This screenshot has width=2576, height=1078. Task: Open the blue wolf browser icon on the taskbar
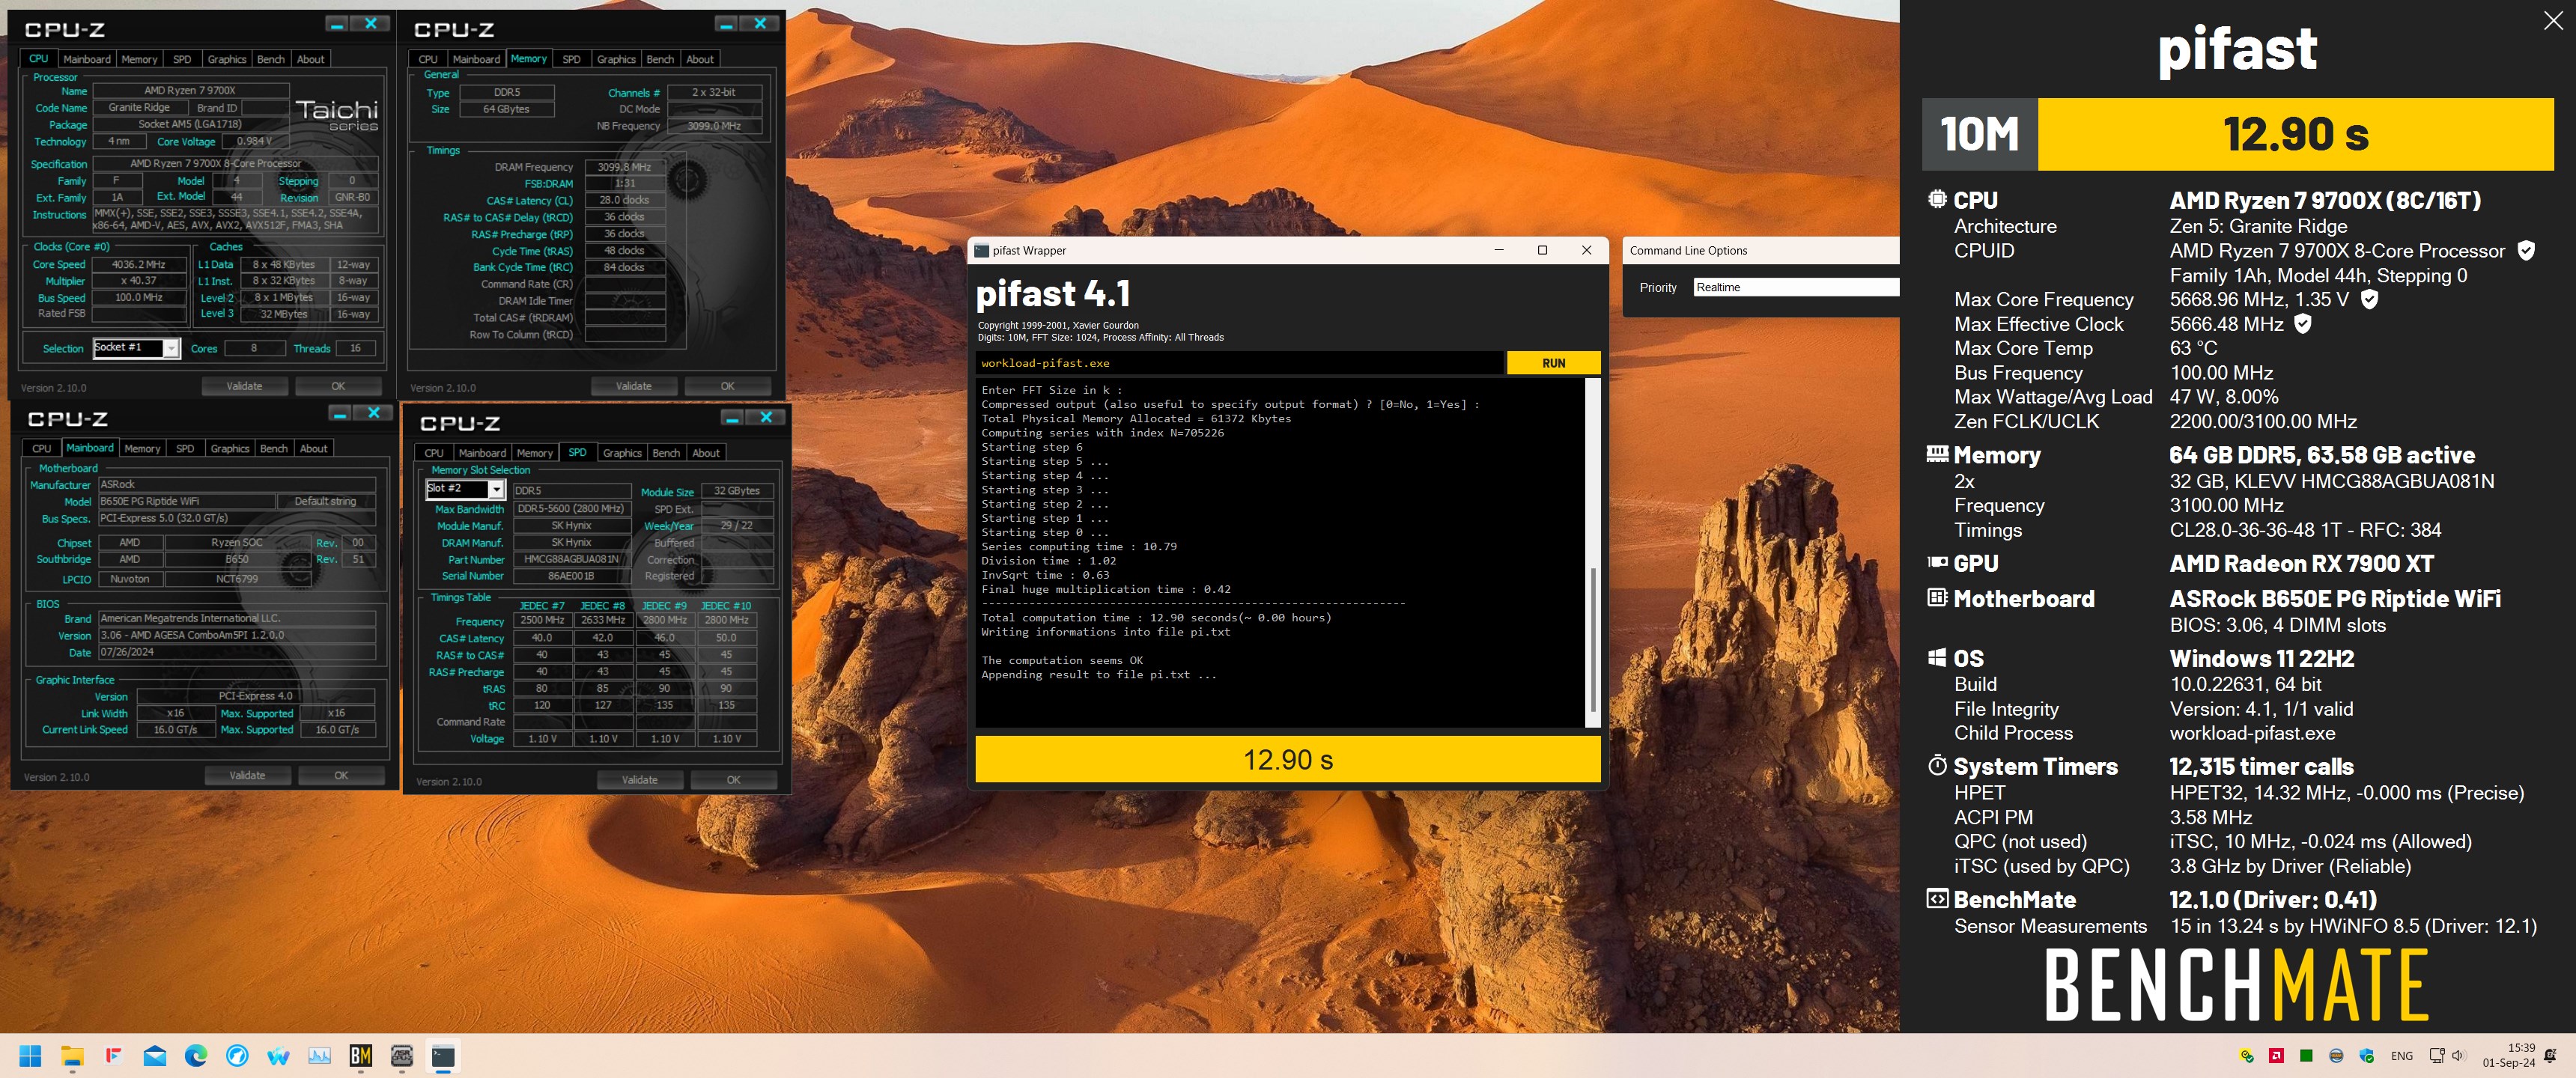point(237,1056)
